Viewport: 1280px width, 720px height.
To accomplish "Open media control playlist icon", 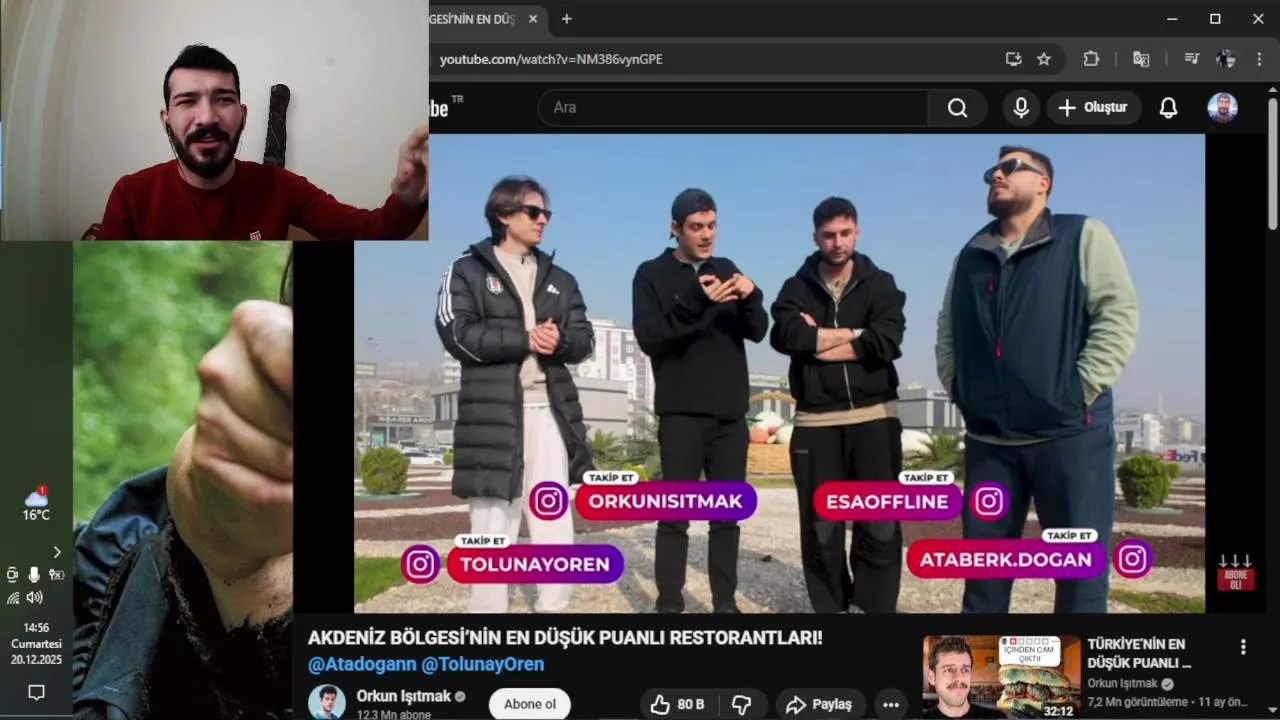I will [1191, 59].
